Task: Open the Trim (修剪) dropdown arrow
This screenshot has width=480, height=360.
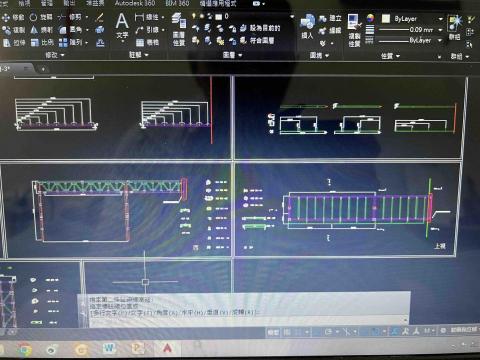Action: point(87,17)
